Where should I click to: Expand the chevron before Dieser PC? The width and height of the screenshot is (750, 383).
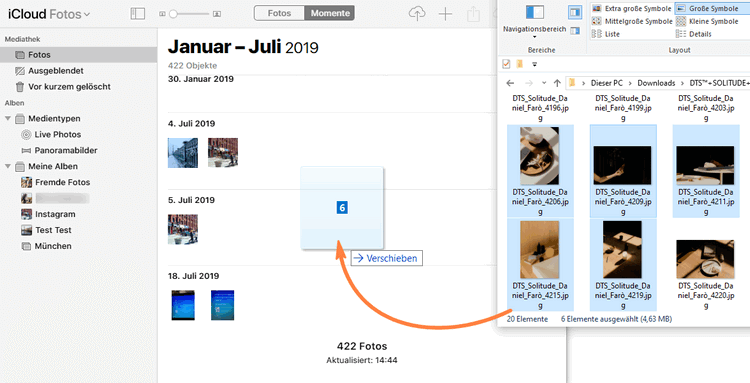[x=584, y=83]
